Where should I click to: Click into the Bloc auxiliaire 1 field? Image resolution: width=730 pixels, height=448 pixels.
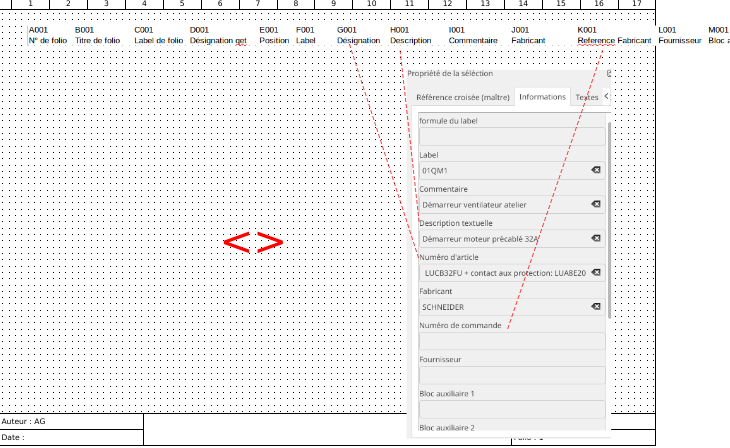[x=511, y=409]
